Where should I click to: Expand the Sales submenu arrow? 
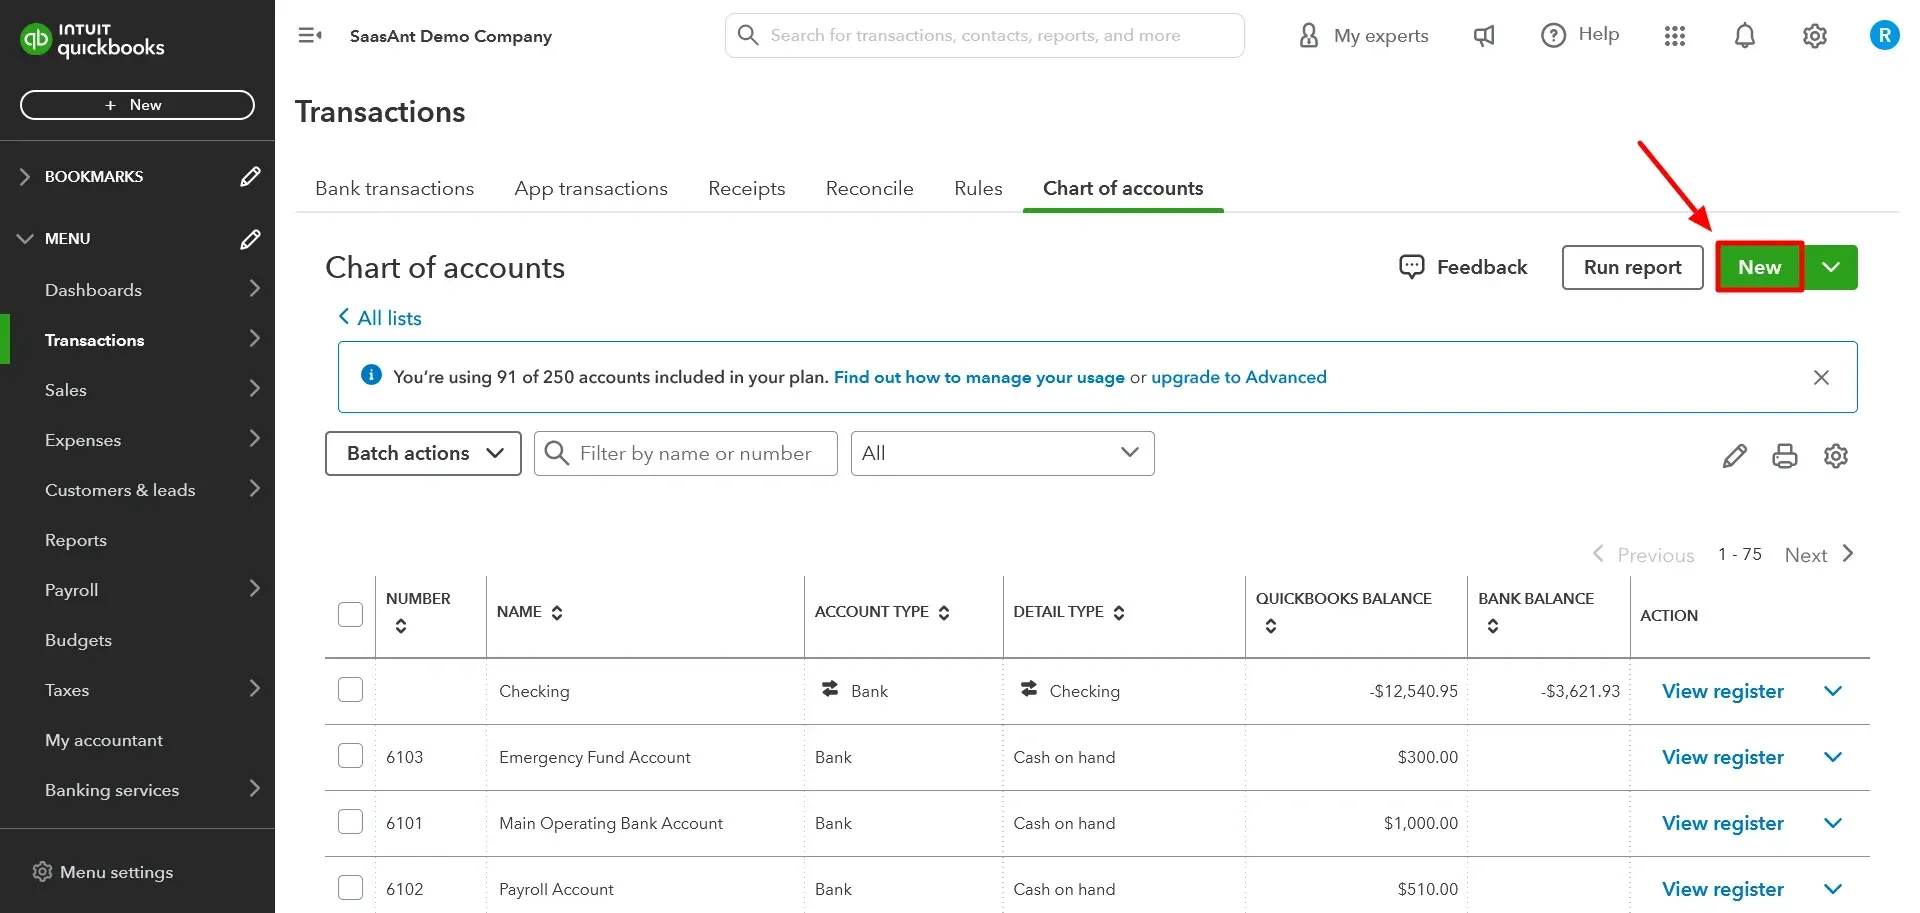254,389
